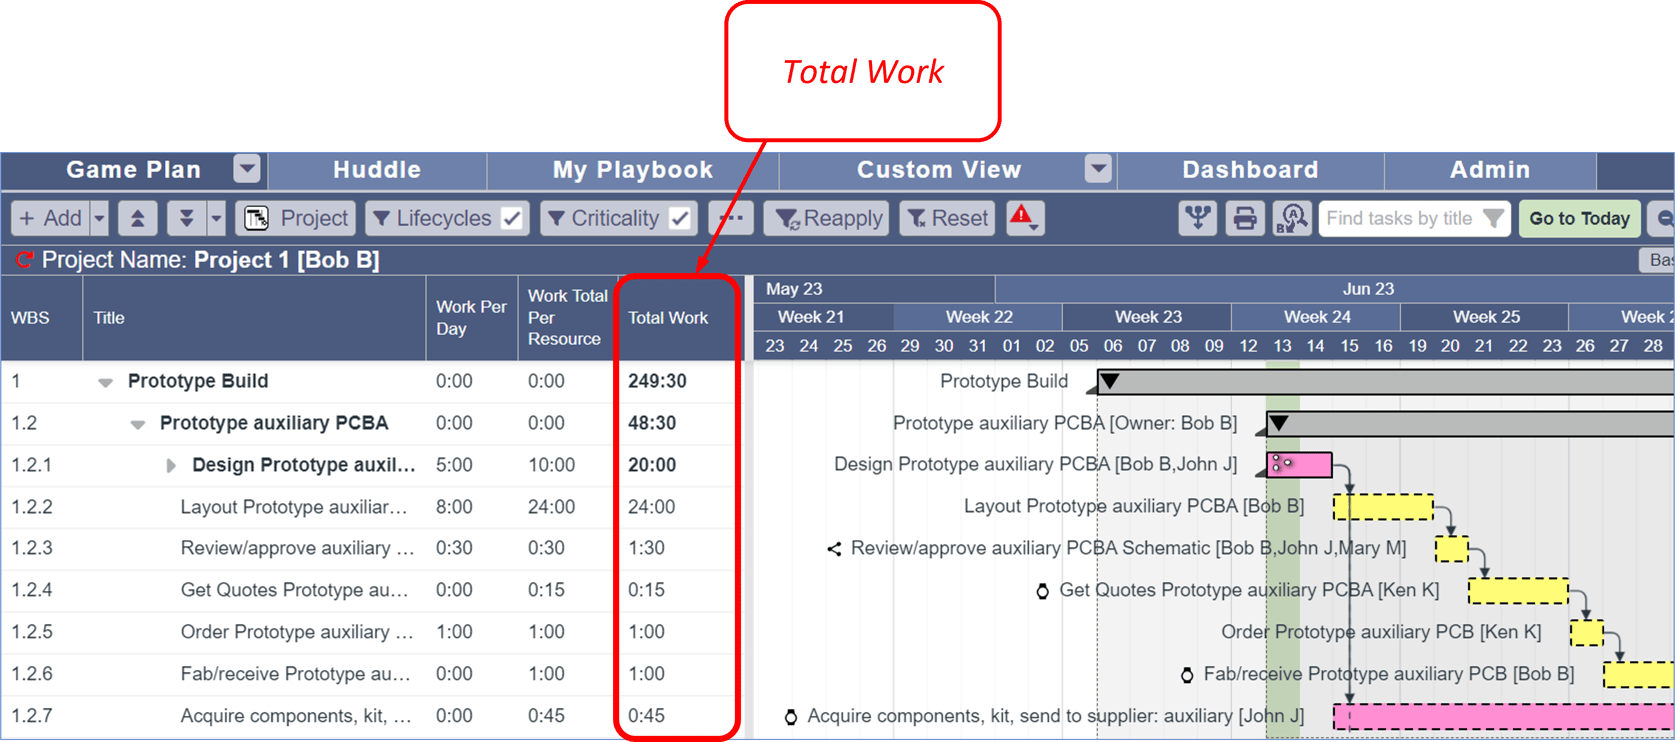Click the pink Design Prototype Gantt bar
Image resolution: width=1675 pixels, height=742 pixels.
point(1299,465)
